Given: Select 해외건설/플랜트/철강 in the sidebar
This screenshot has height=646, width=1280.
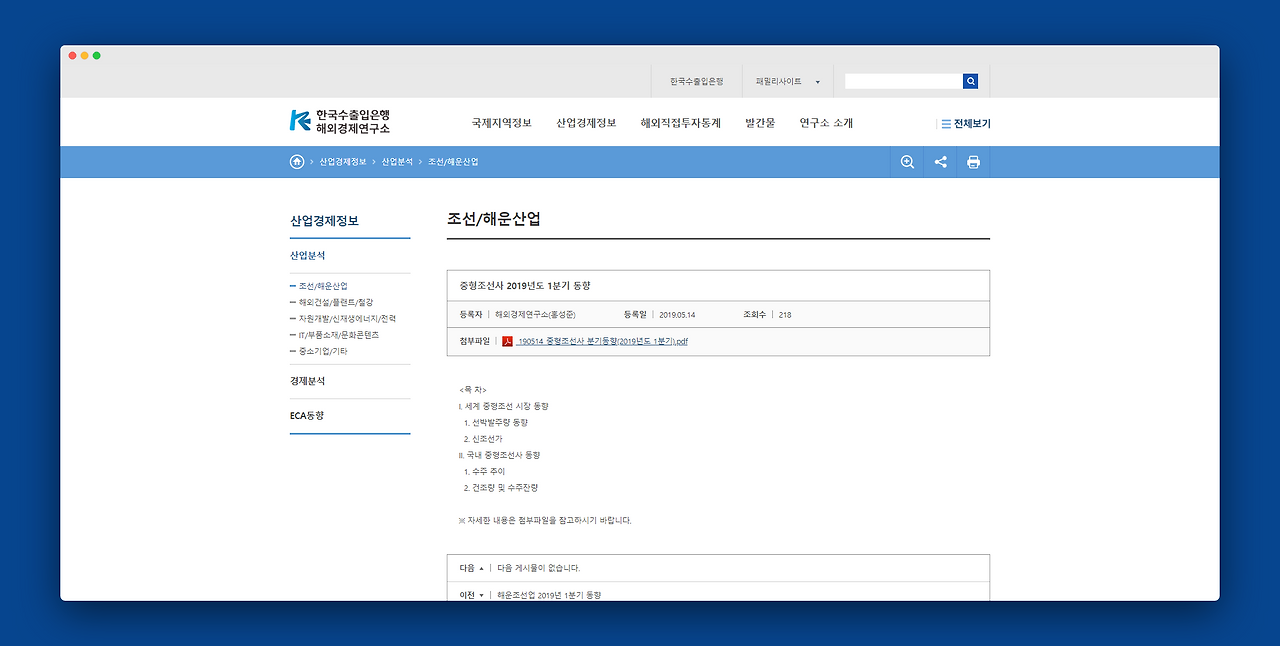Looking at the screenshot, I should (x=336, y=302).
